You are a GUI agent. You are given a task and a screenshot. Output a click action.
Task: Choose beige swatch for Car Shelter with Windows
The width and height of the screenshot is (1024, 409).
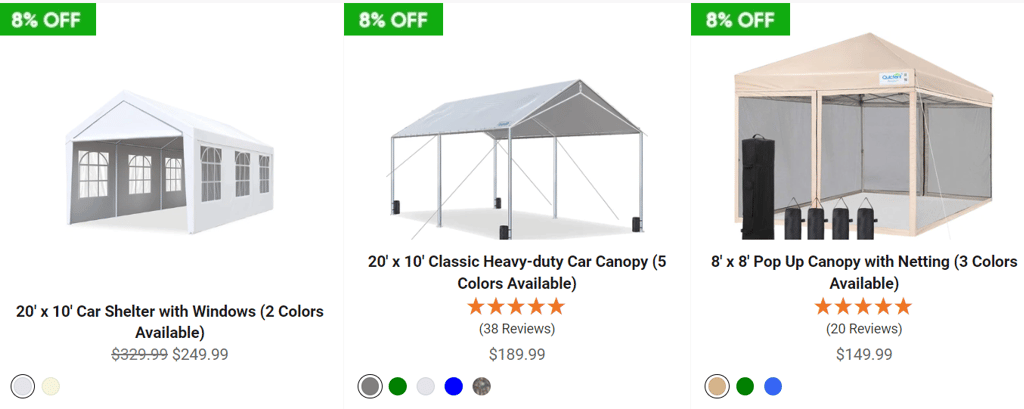click(51, 386)
